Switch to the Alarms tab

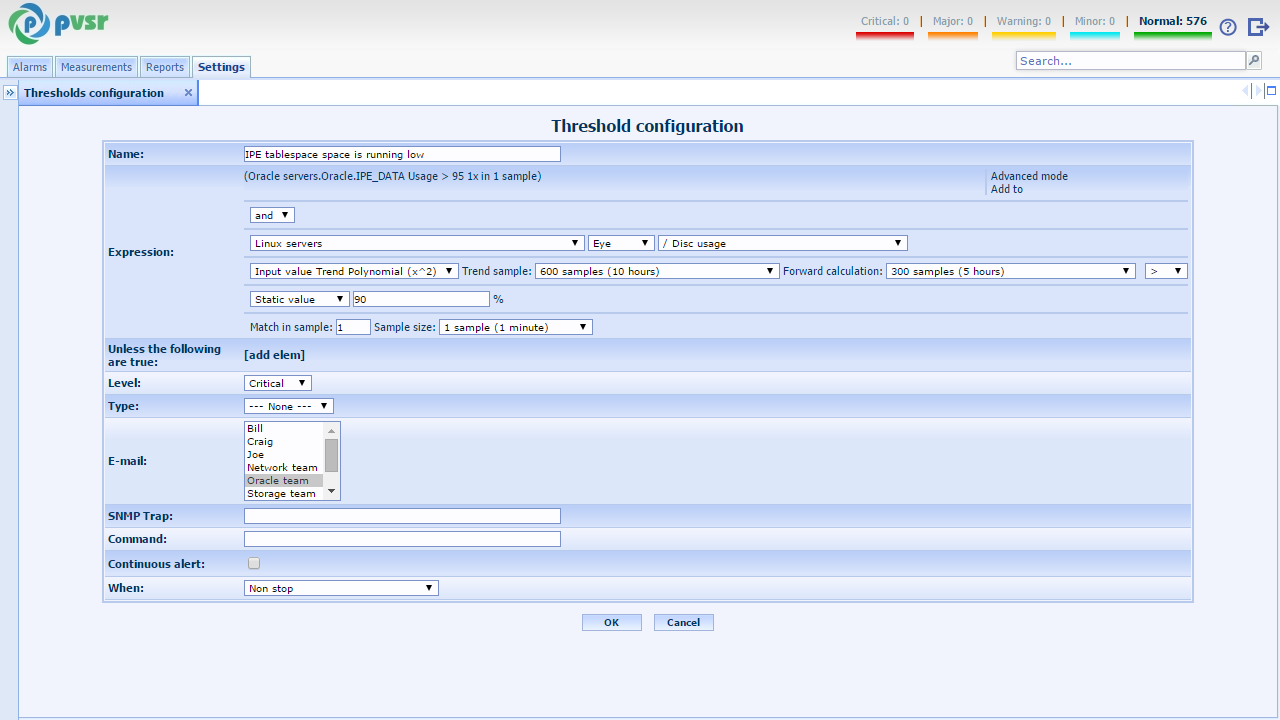(30, 67)
